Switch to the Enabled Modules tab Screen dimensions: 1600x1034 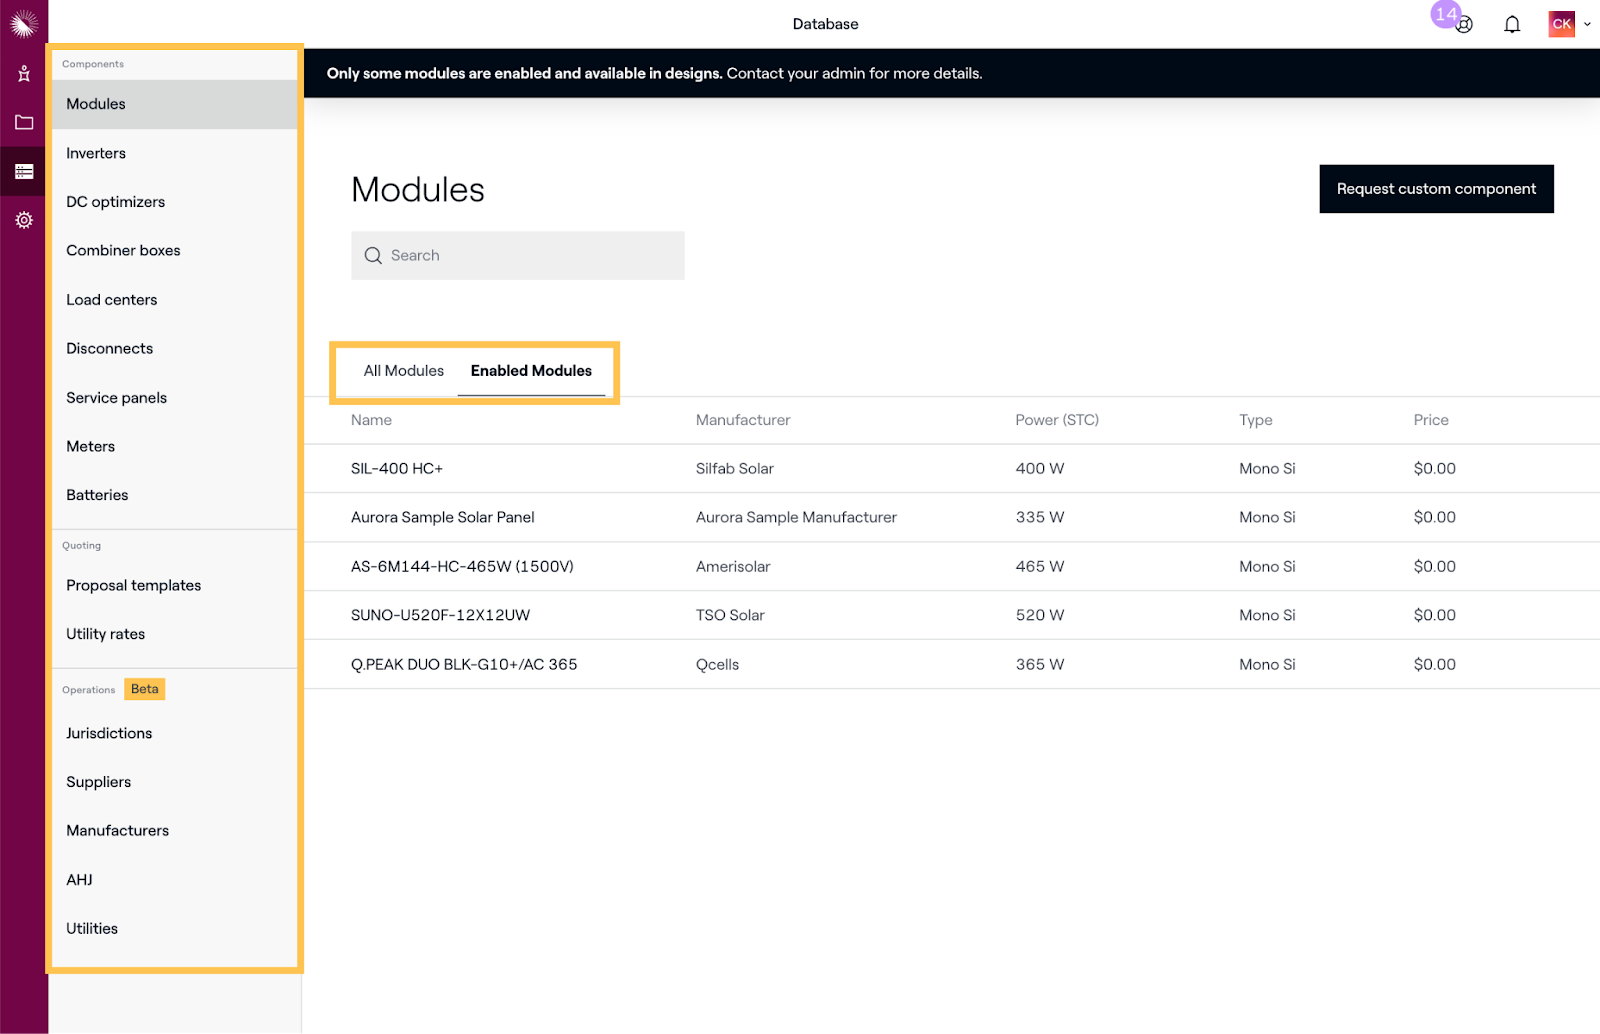click(531, 371)
